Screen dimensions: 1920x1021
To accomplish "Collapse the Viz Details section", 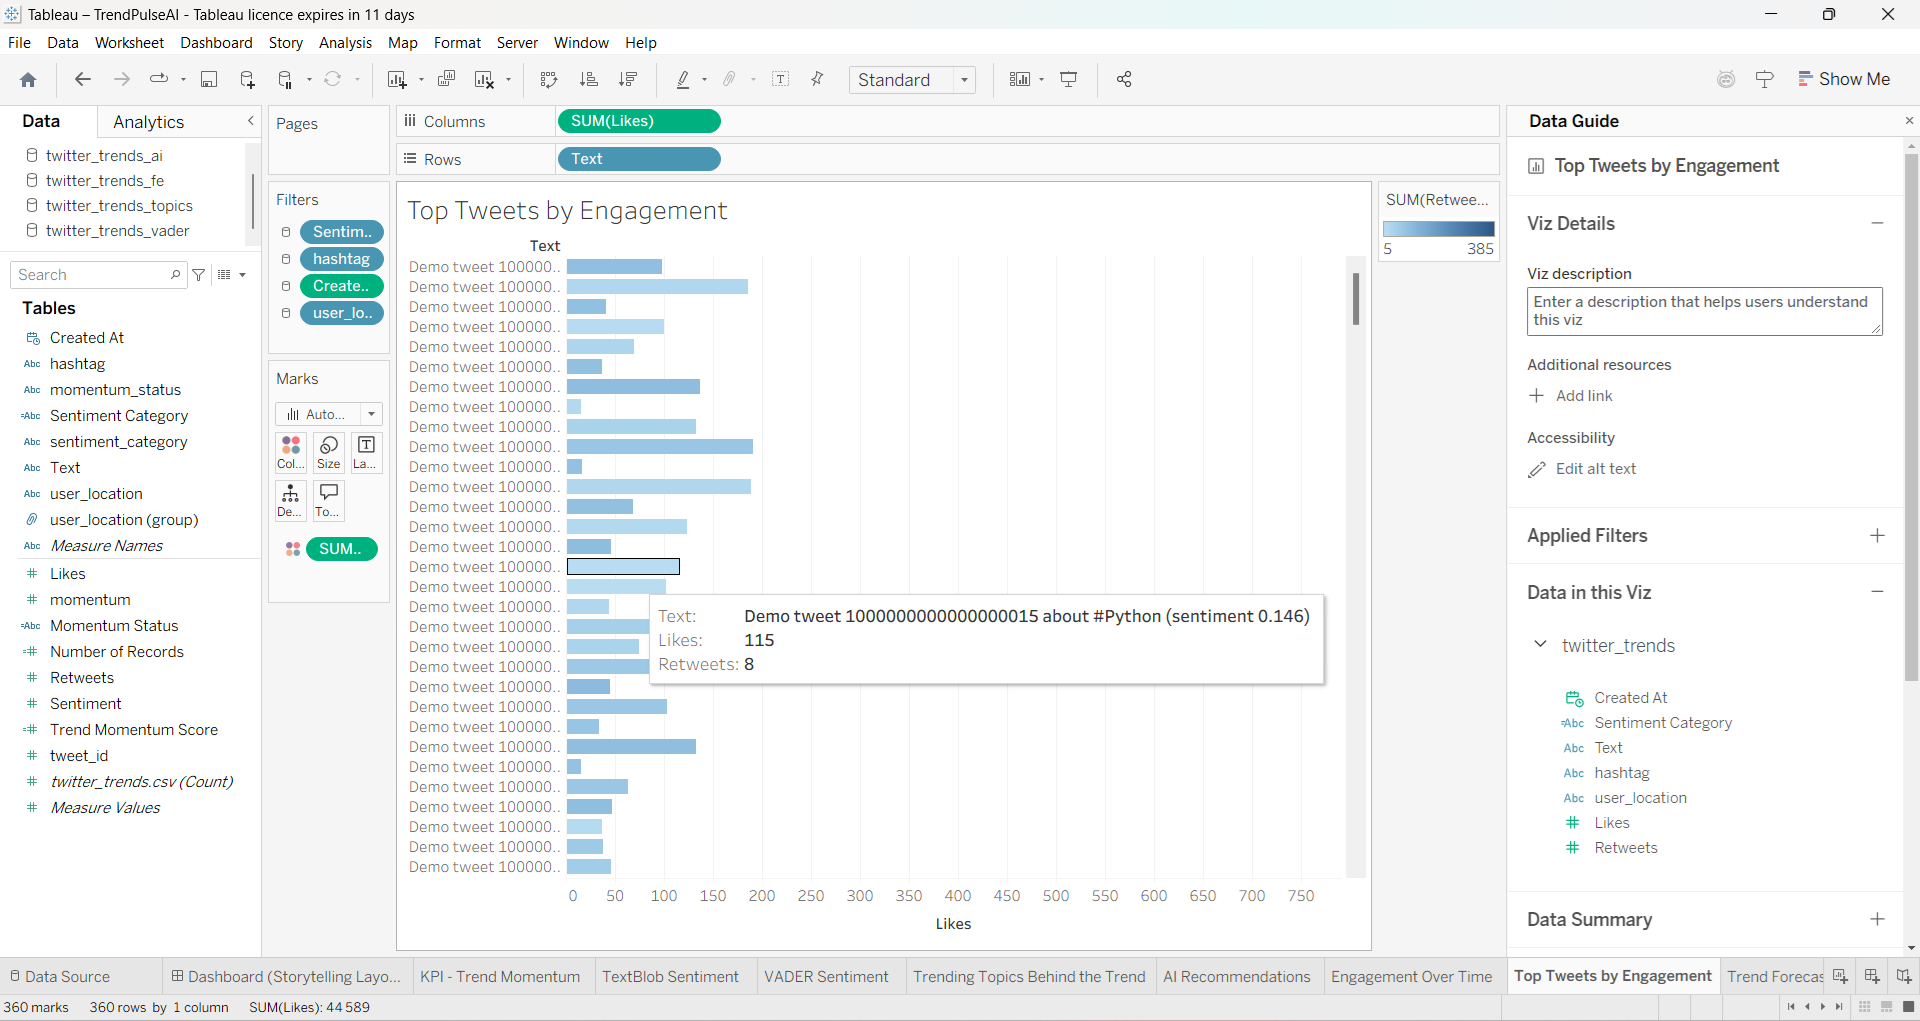I will (x=1877, y=224).
